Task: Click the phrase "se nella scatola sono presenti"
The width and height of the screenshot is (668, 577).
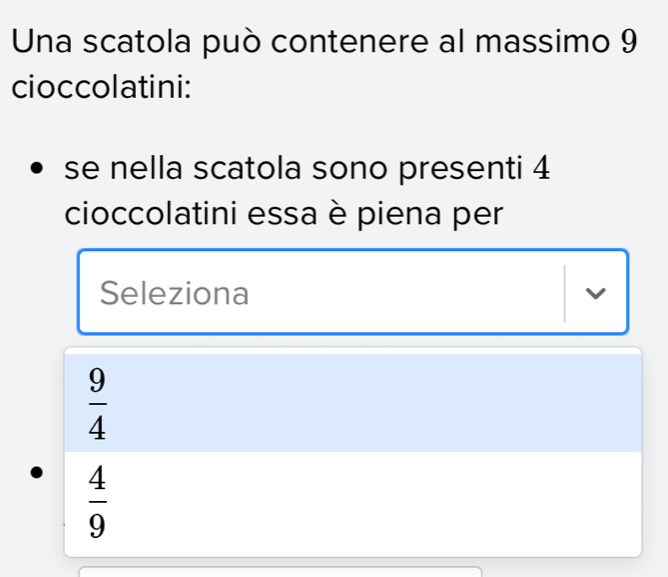Action: click(x=292, y=168)
